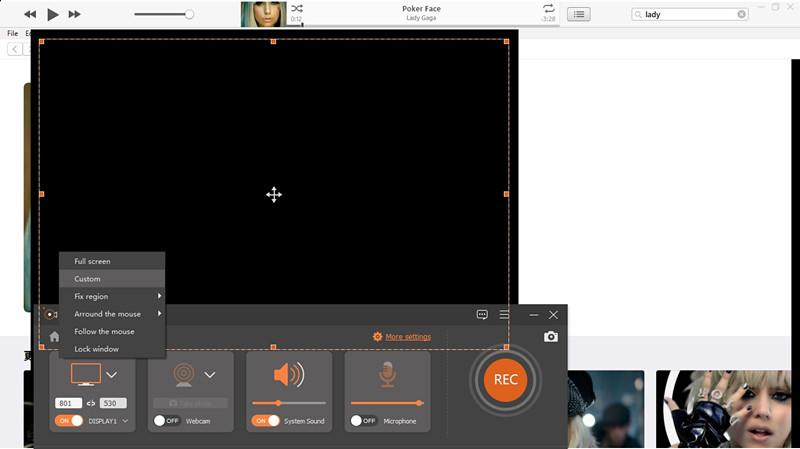The height and width of the screenshot is (449, 800).
Task: Choose Follow the mouse option
Action: [x=112, y=331]
